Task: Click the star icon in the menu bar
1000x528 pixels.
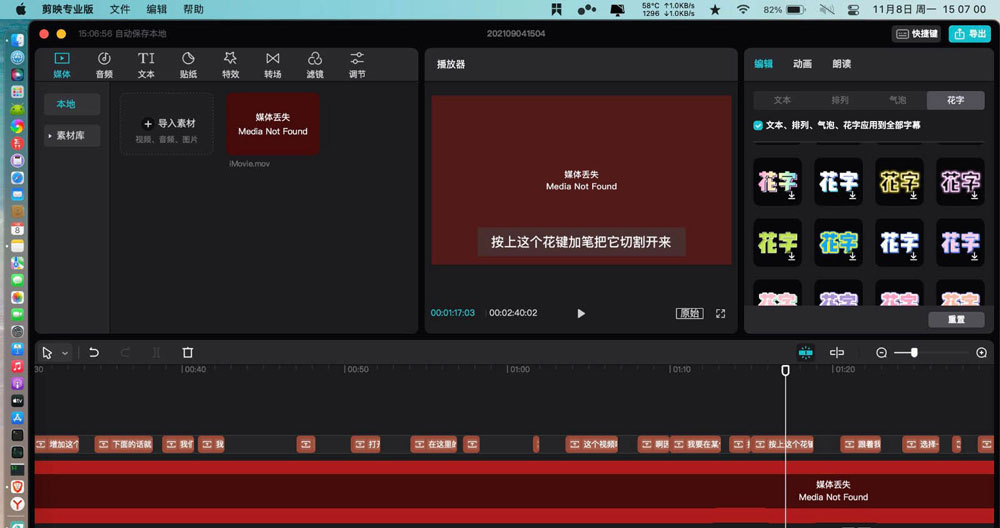Action: [x=715, y=10]
